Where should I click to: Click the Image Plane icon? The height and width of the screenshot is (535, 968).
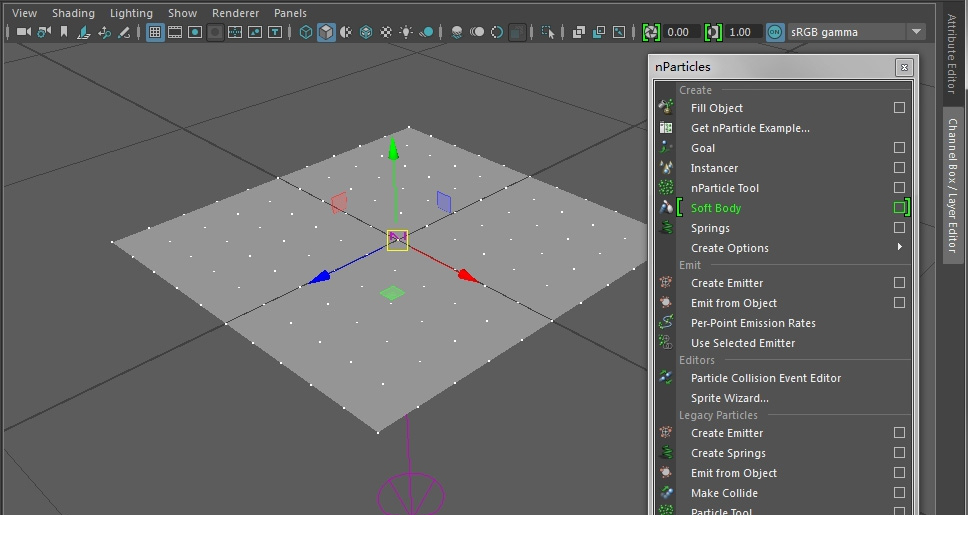[83, 32]
